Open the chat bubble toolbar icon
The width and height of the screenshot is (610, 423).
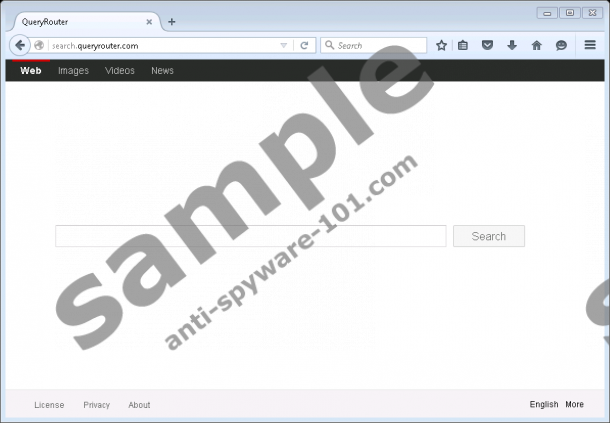click(x=561, y=45)
